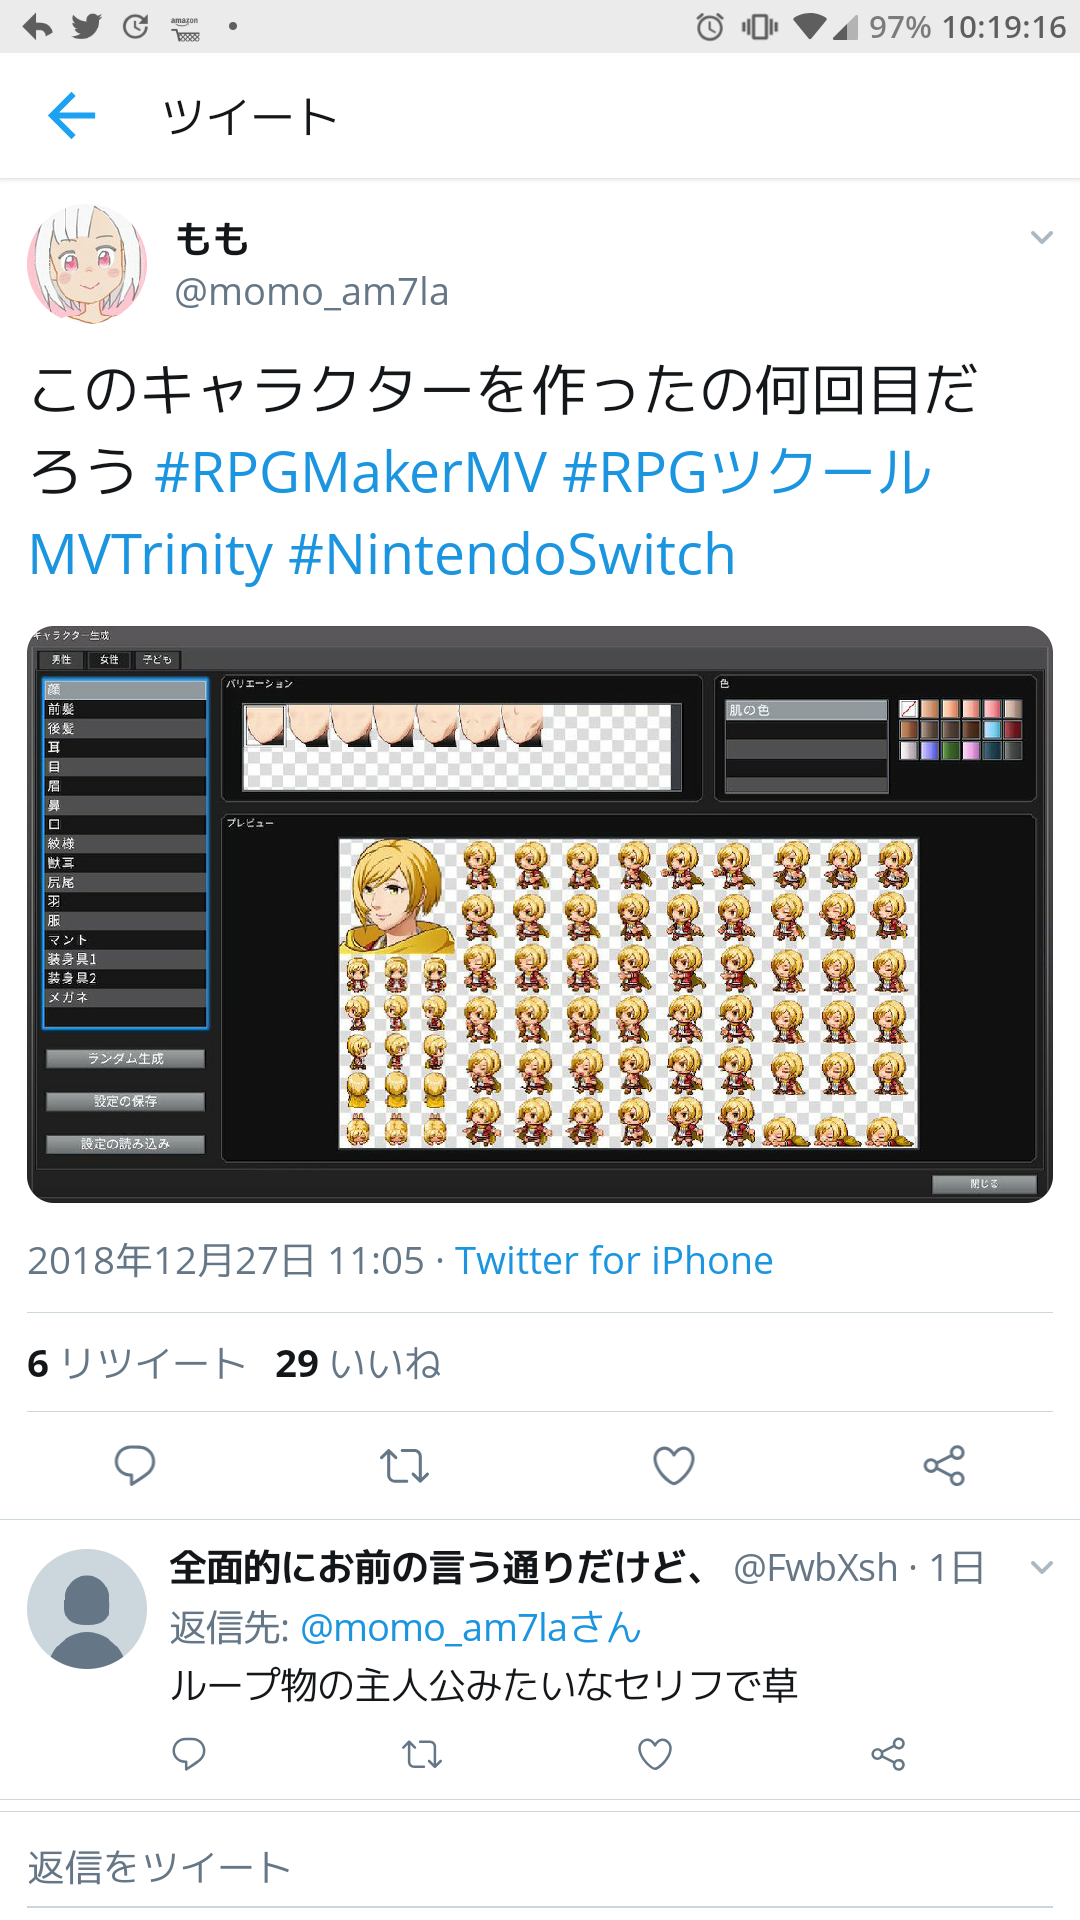
Task: Reply to the main tweet
Action: click(x=135, y=1466)
